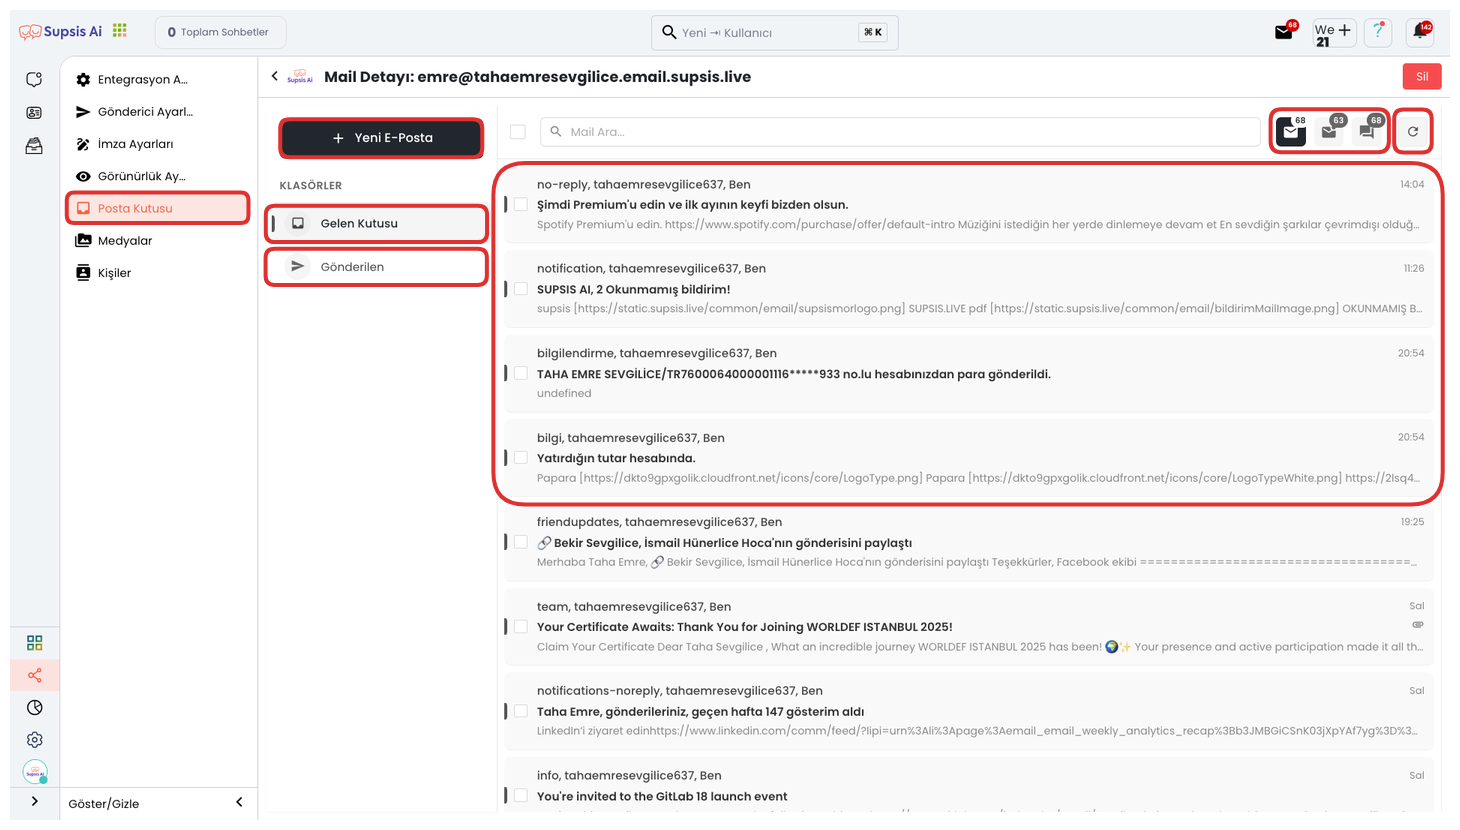Image resolution: width=1460 pixels, height=830 pixels.
Task: Click the Supsis AI profile avatar
Action: click(35, 772)
